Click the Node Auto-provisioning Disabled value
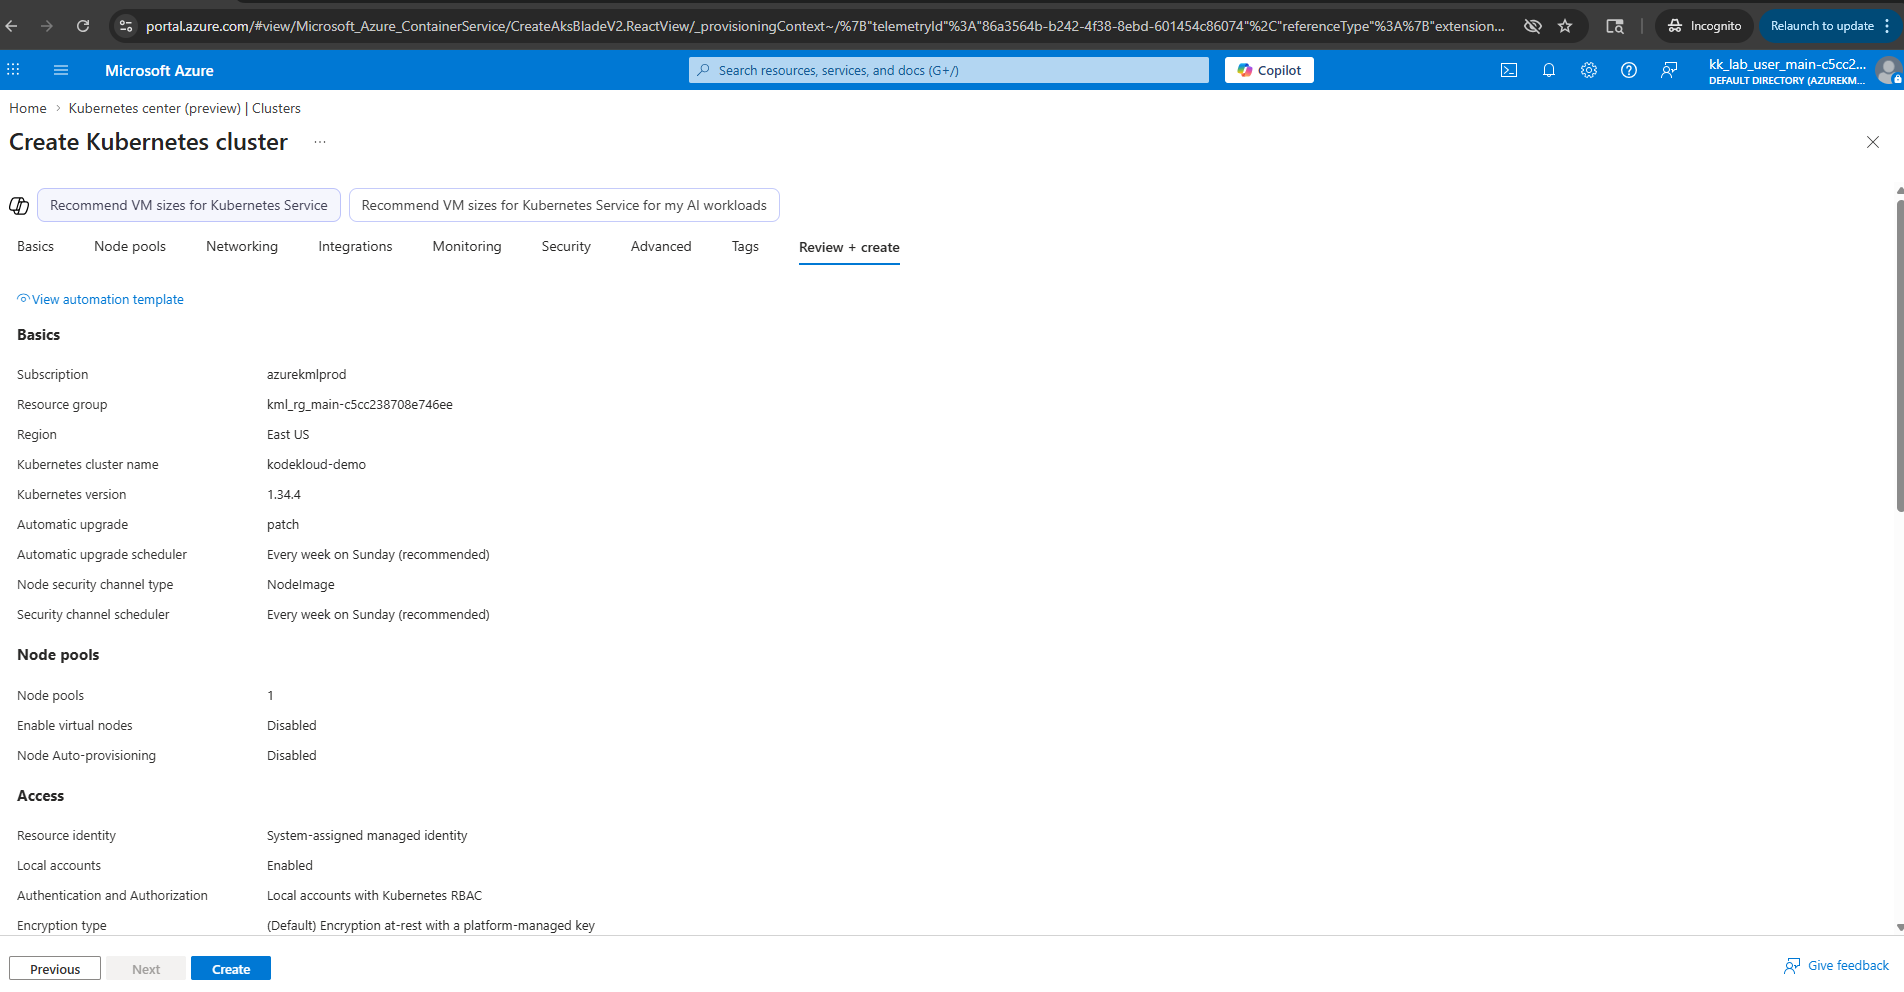The width and height of the screenshot is (1904, 992). (292, 756)
